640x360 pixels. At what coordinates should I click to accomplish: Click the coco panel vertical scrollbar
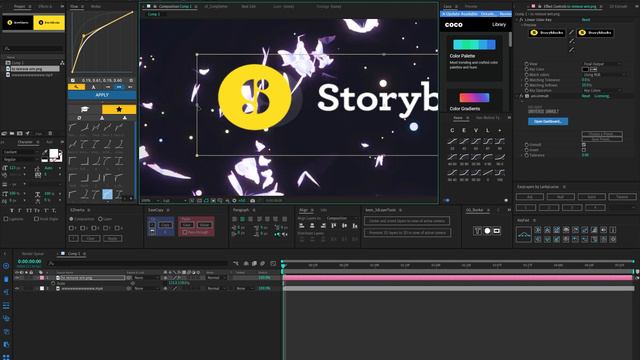point(510,40)
